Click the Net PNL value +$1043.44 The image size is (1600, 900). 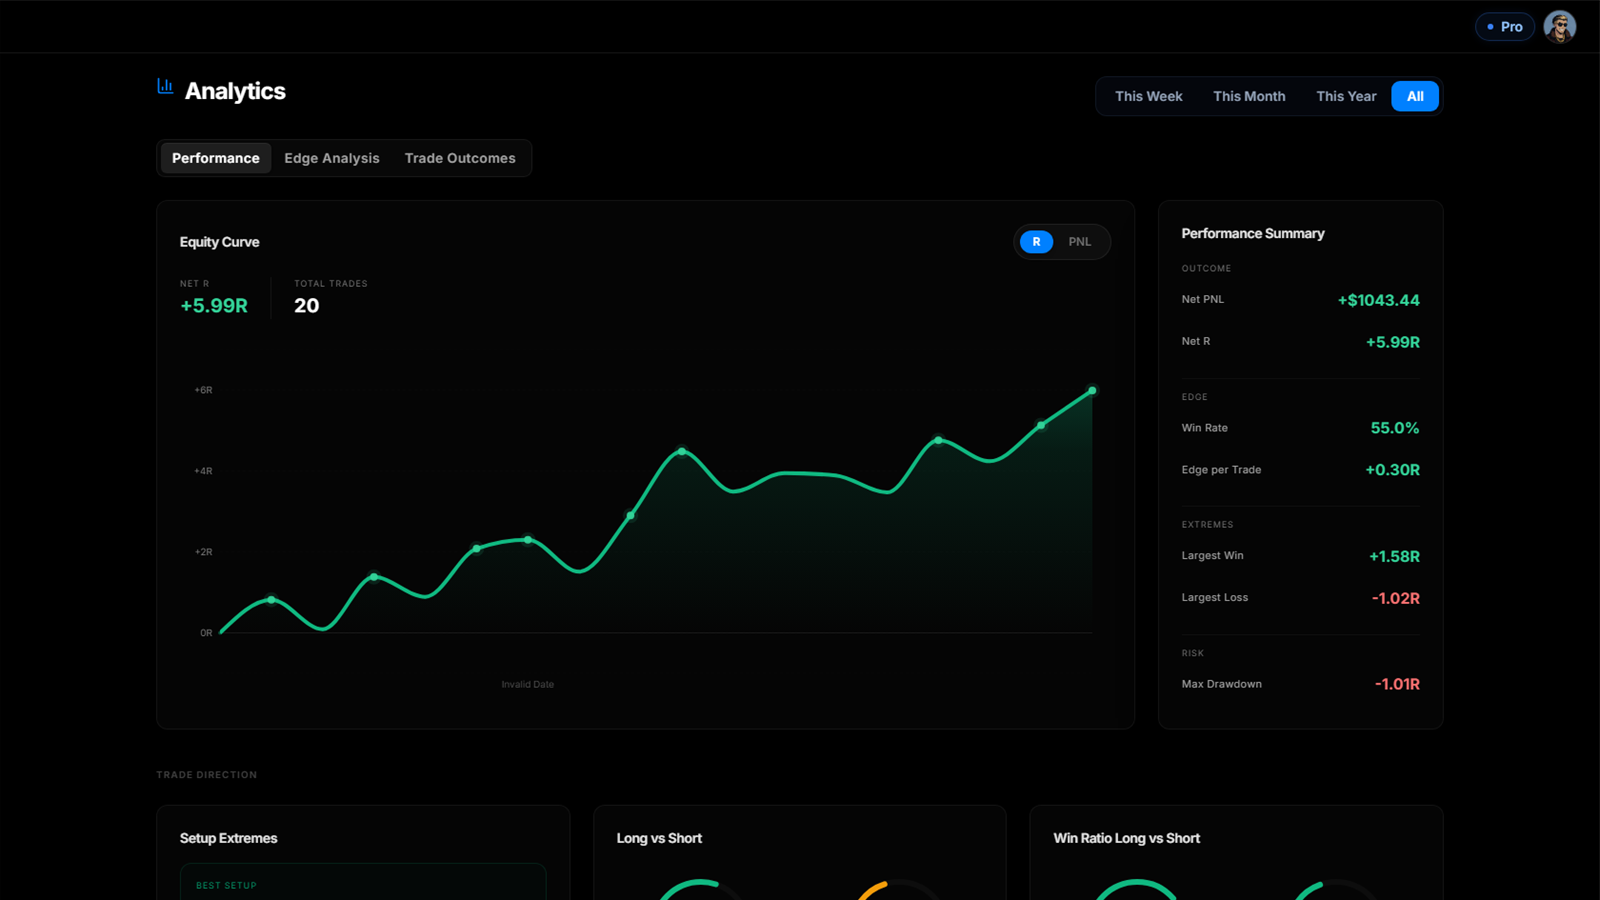1379,300
